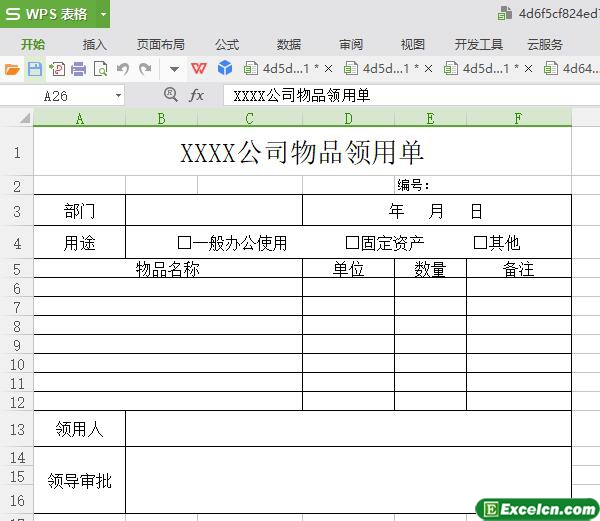The width and height of the screenshot is (600, 521).
Task: Click the □其他 option text
Action: (x=497, y=243)
